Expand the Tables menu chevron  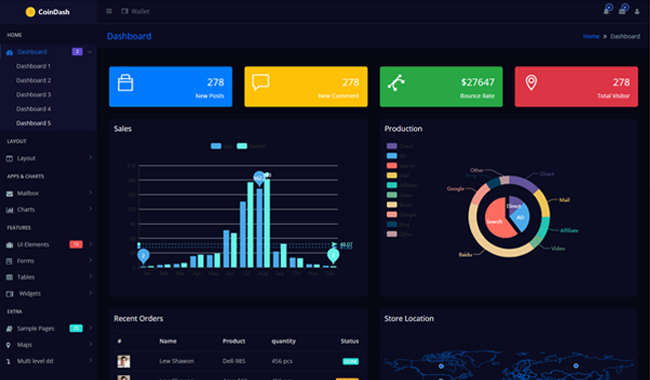(x=90, y=276)
